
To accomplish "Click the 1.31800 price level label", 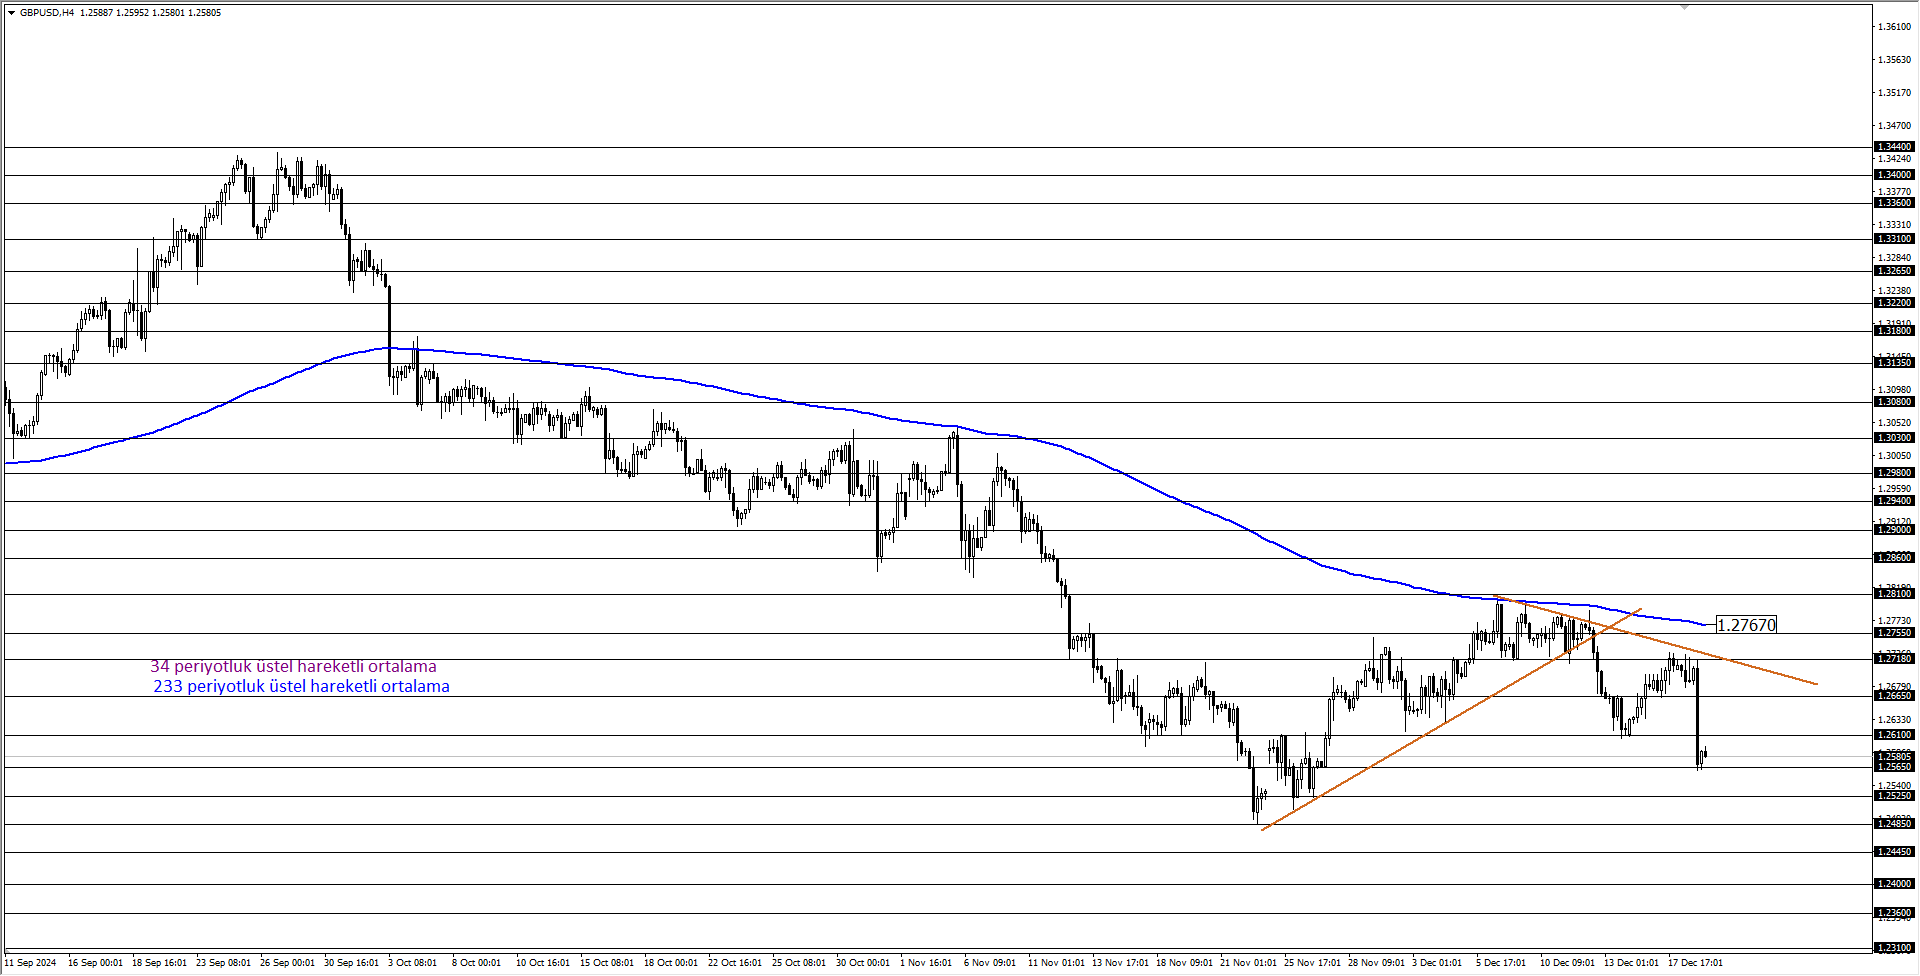I will pyautogui.click(x=1894, y=331).
